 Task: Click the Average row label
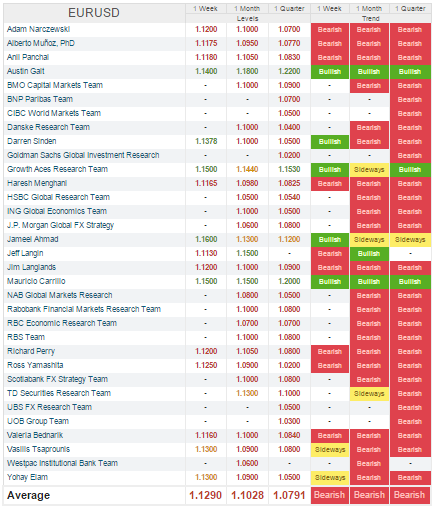click(29, 495)
